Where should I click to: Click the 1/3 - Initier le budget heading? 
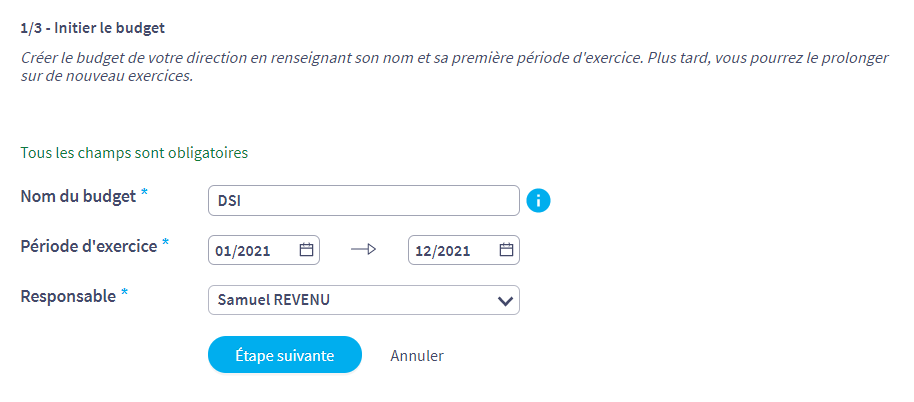(x=93, y=27)
